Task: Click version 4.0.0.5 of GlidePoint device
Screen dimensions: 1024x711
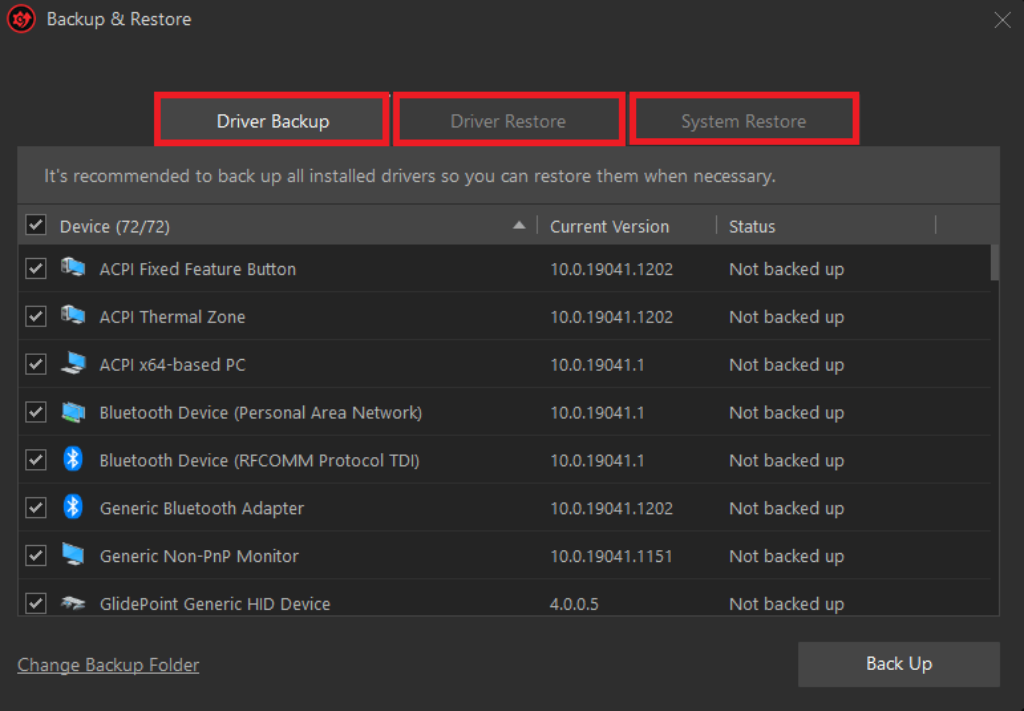Action: point(574,604)
